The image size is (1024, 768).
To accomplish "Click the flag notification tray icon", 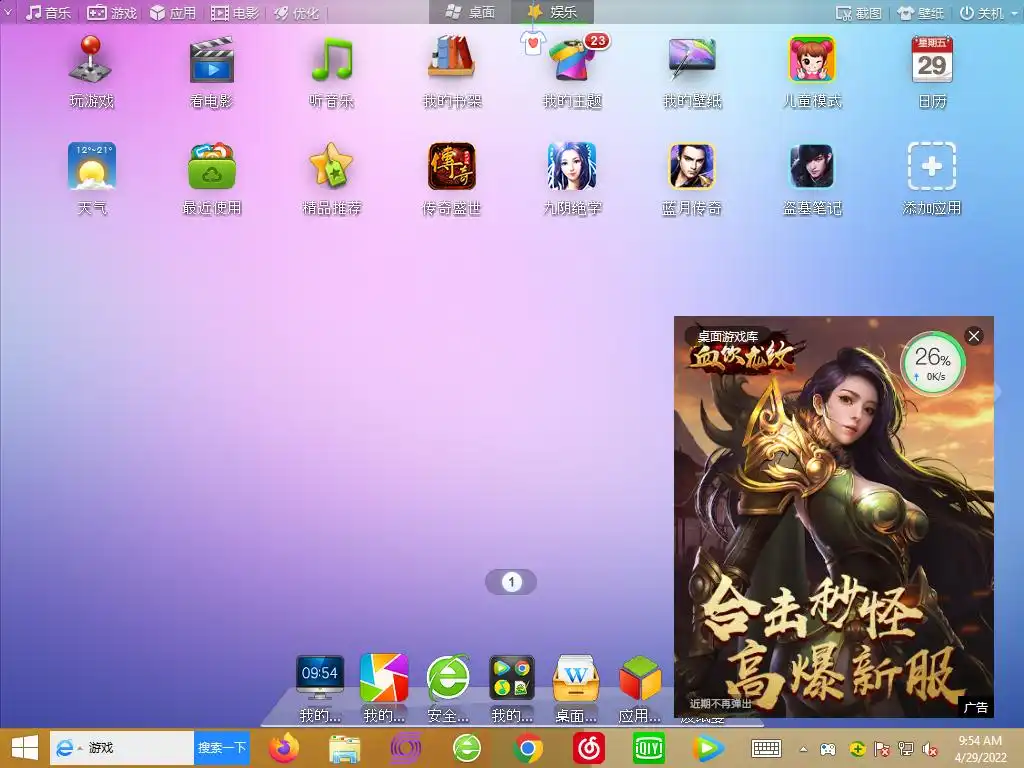I will (x=881, y=749).
